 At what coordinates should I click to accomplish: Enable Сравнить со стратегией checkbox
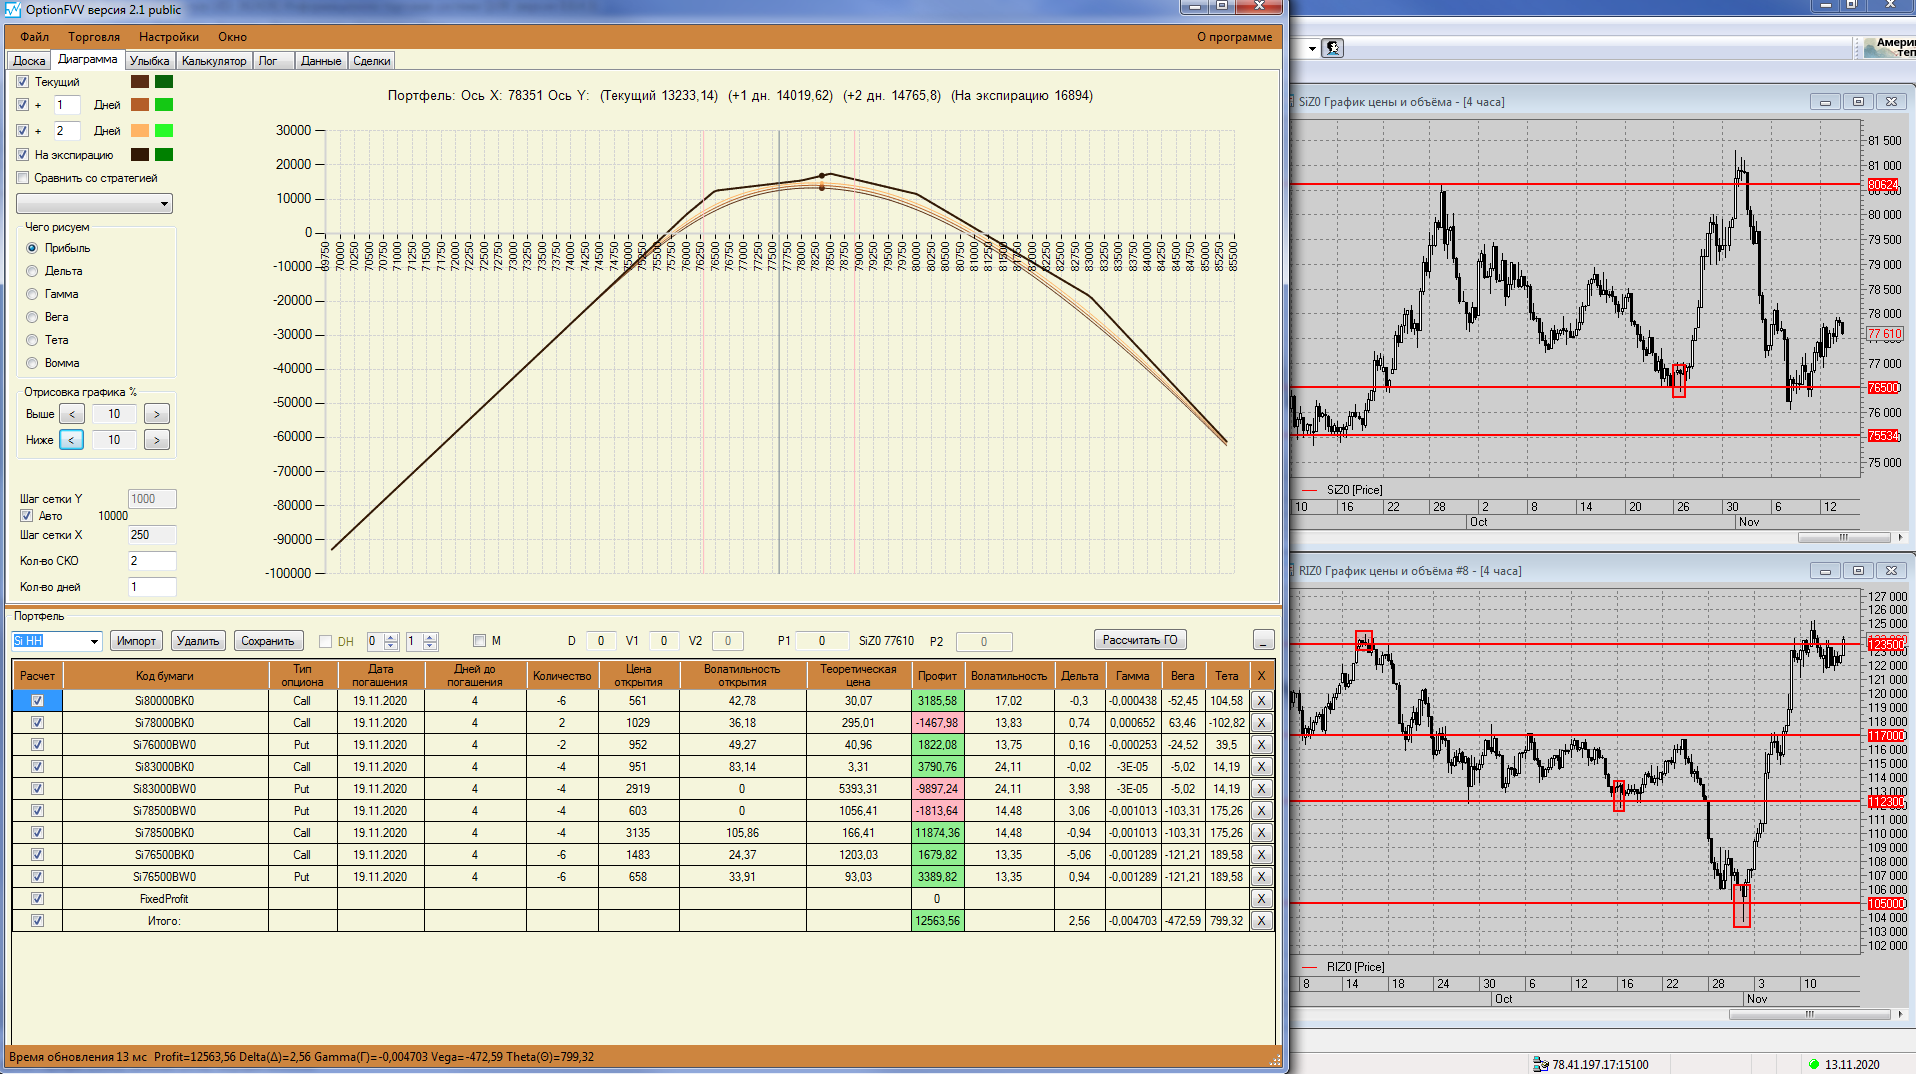click(x=23, y=178)
